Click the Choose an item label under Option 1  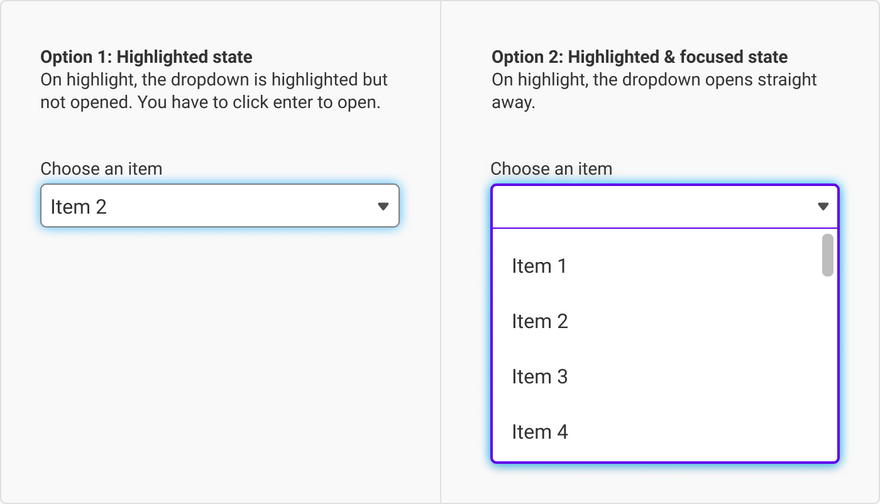101,169
